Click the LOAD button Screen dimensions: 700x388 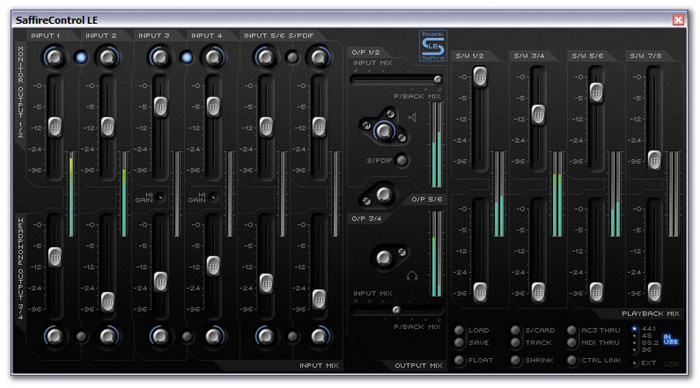pos(458,330)
